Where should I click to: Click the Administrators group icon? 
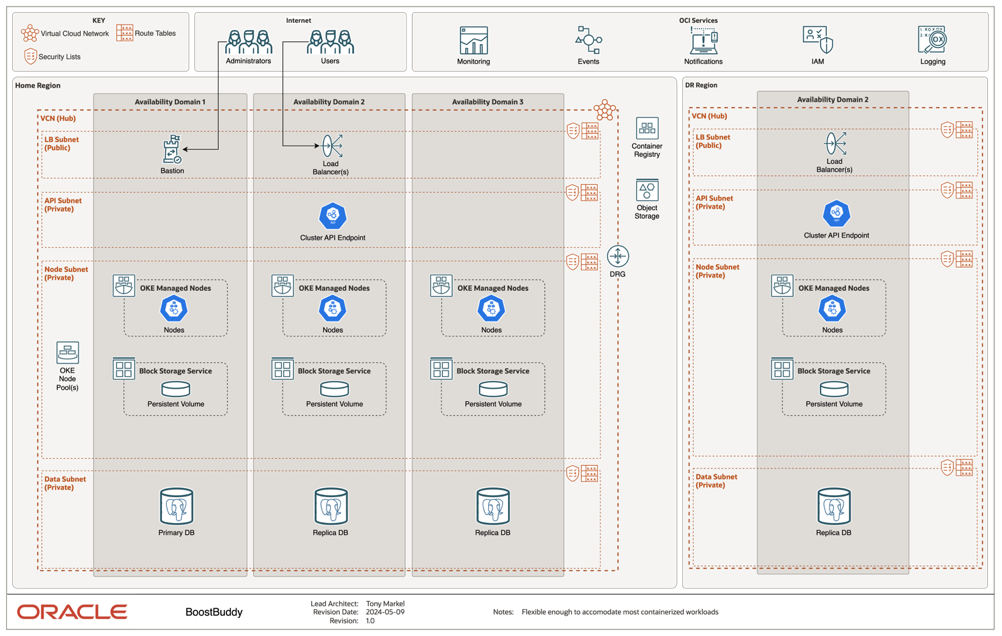[251, 39]
